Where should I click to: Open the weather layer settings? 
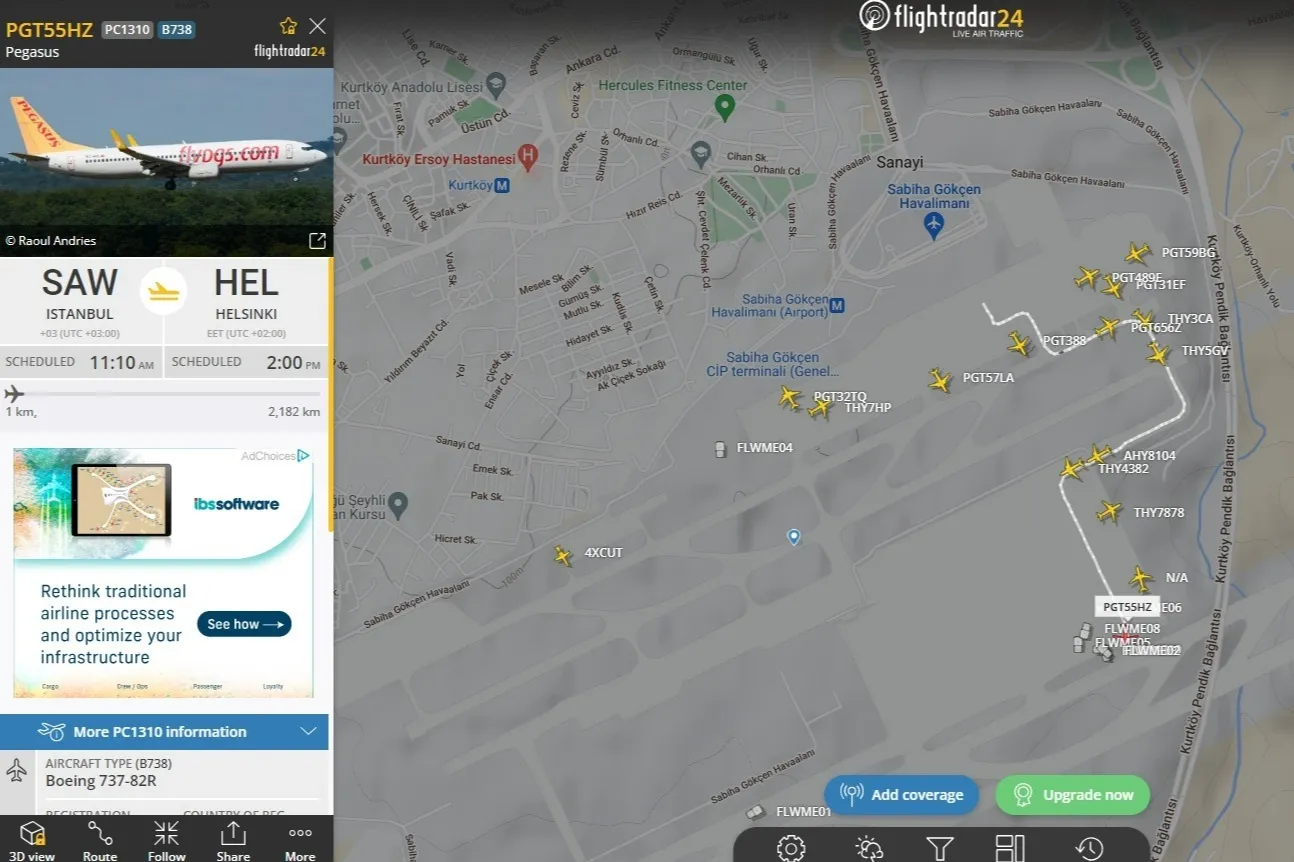[869, 848]
